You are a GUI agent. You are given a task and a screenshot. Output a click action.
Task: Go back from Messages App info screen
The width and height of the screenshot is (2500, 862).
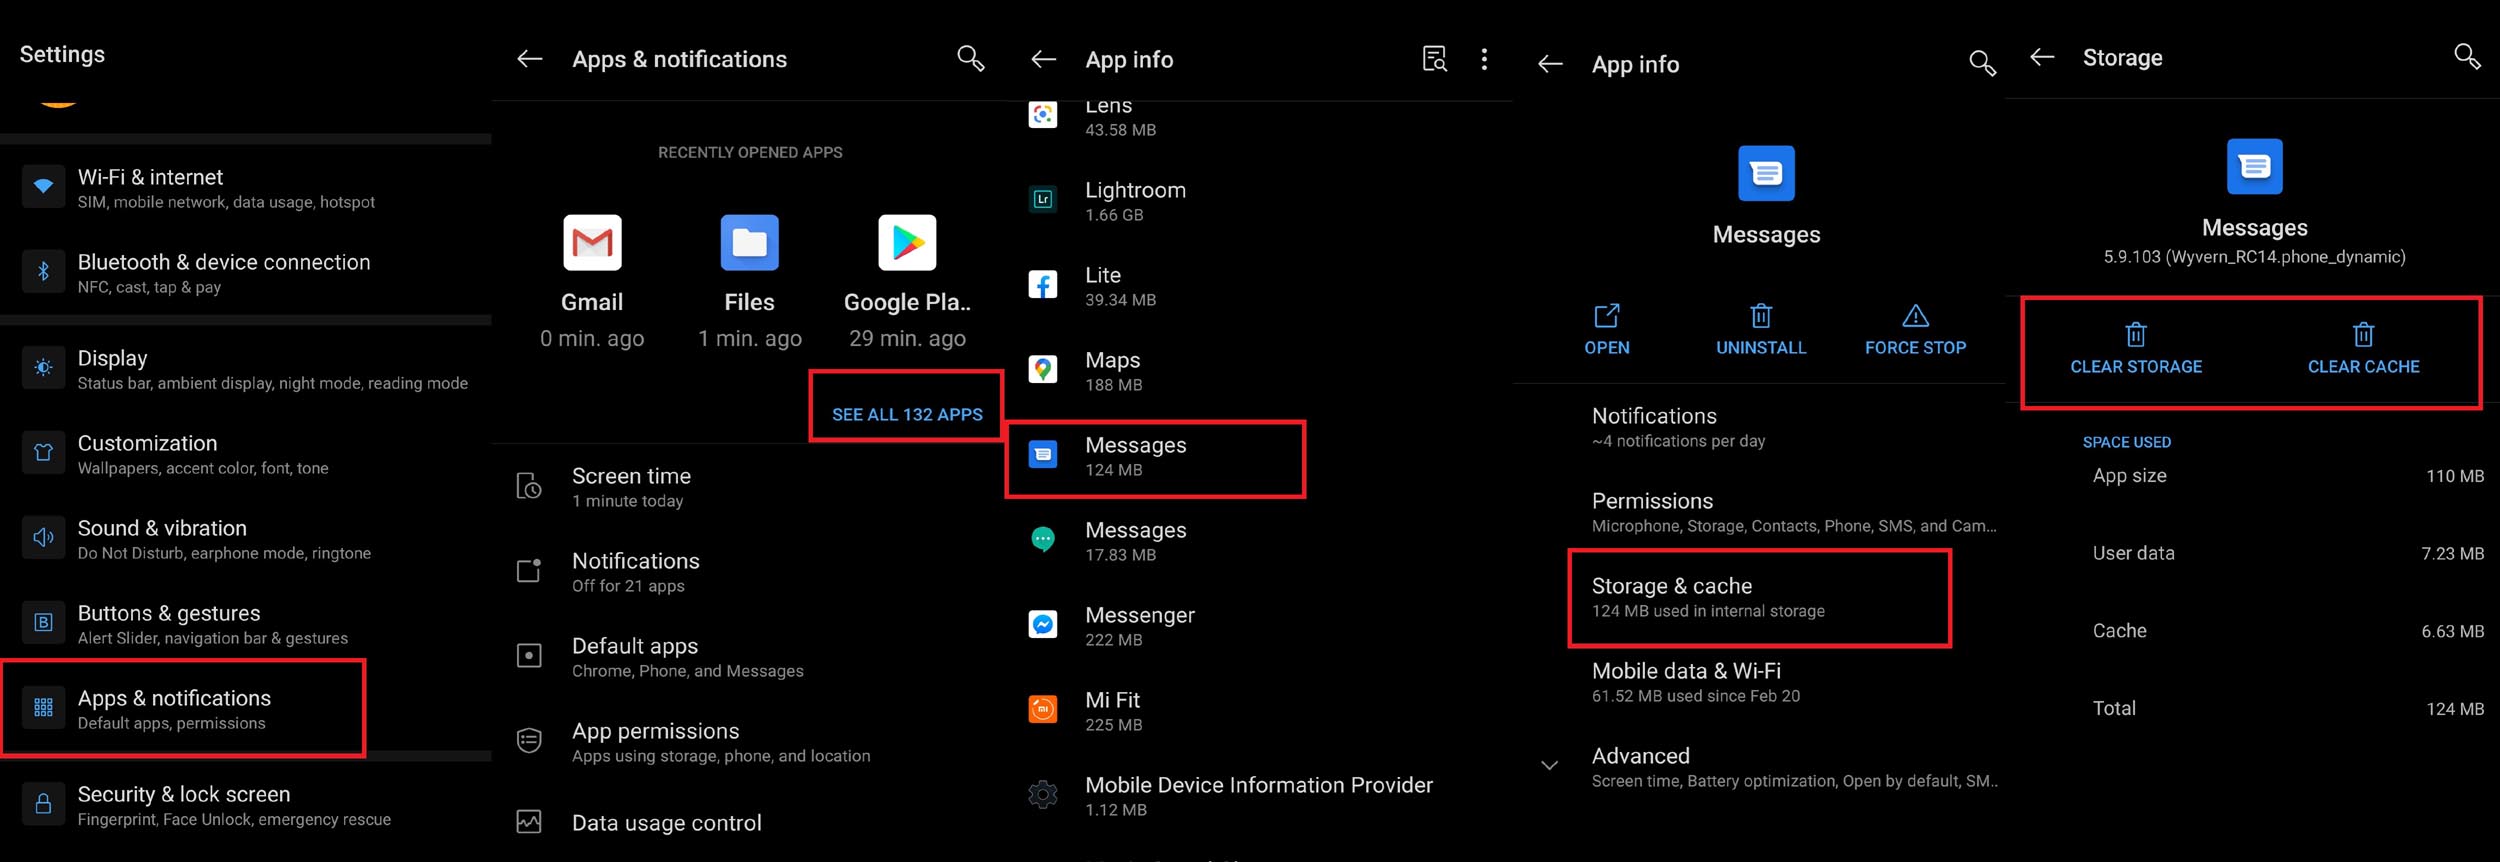[x=1550, y=64]
